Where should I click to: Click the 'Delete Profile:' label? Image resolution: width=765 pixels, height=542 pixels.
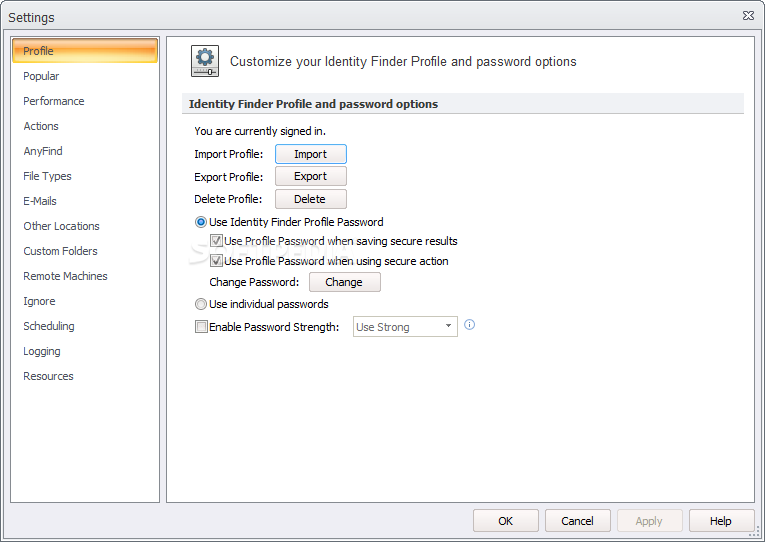tap(228, 199)
